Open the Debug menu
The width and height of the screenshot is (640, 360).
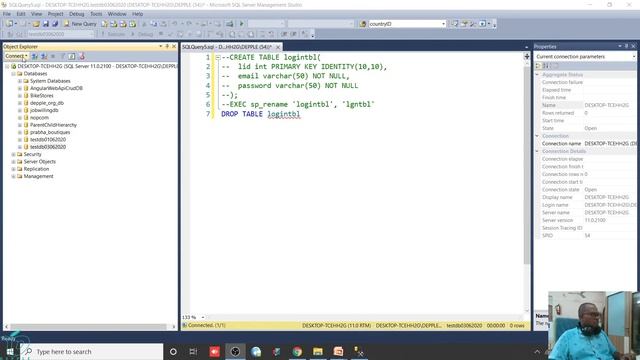[x=76, y=14]
